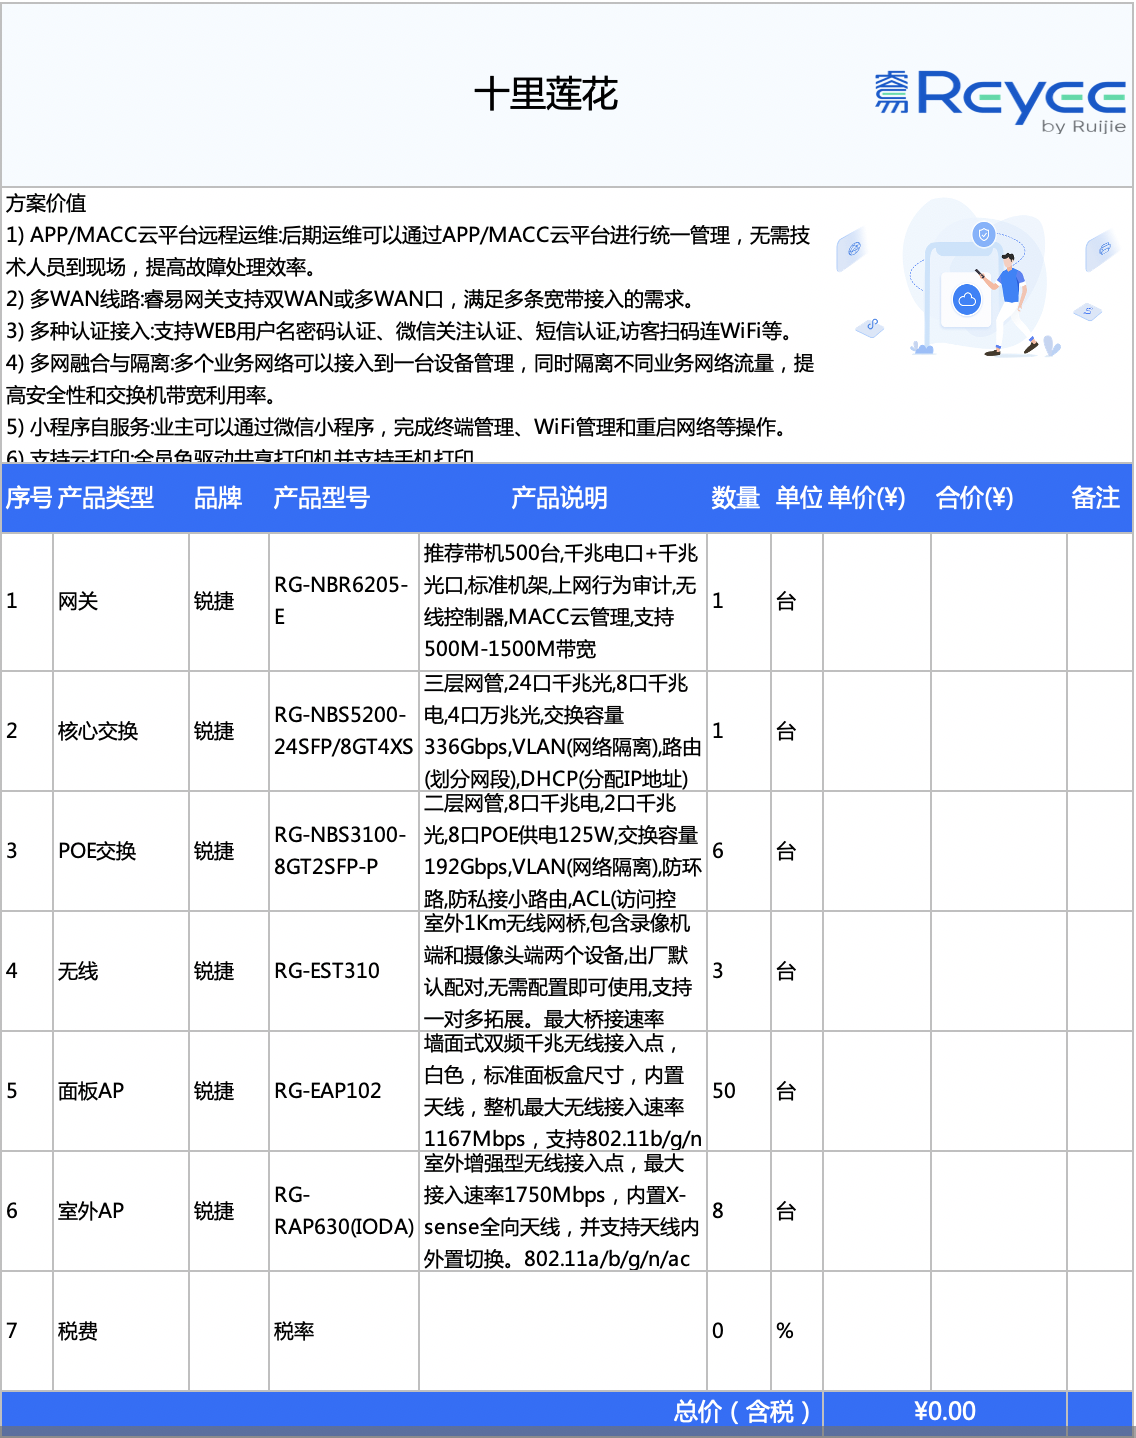Select the RG-RAP630(IODA) model cell
The width and height of the screenshot is (1136, 1438).
pos(344,1211)
